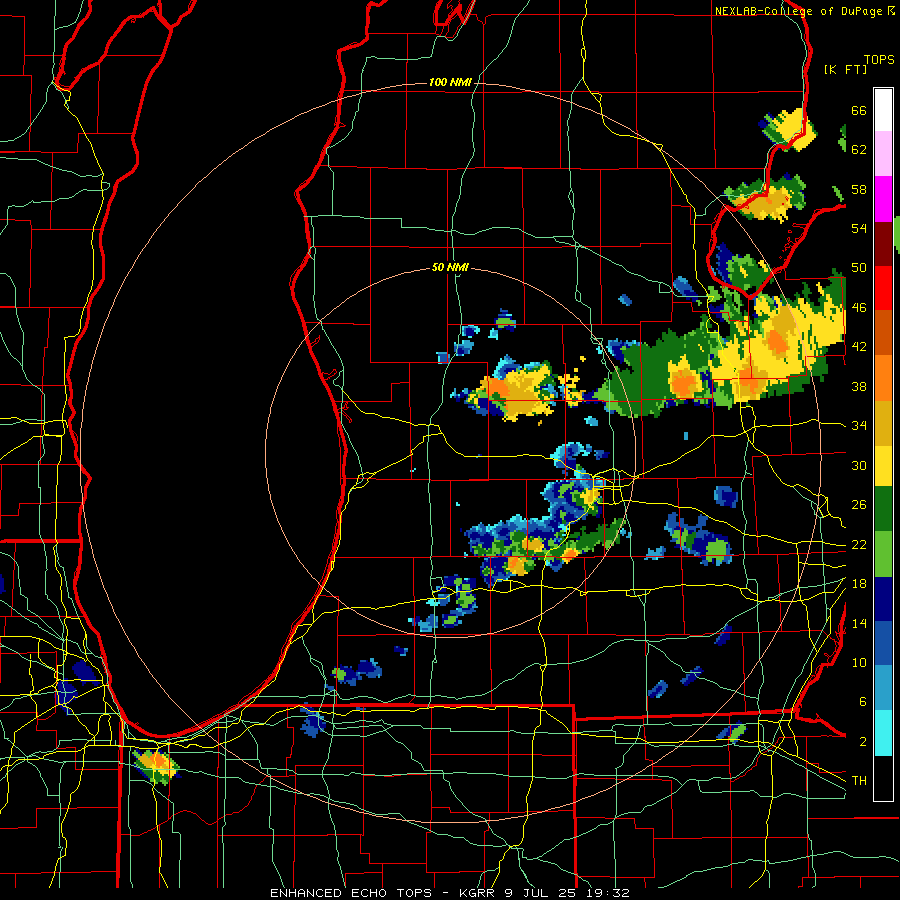This screenshot has height=900, width=900.
Task: Click the 66 value on the legend scale
Action: (x=859, y=110)
